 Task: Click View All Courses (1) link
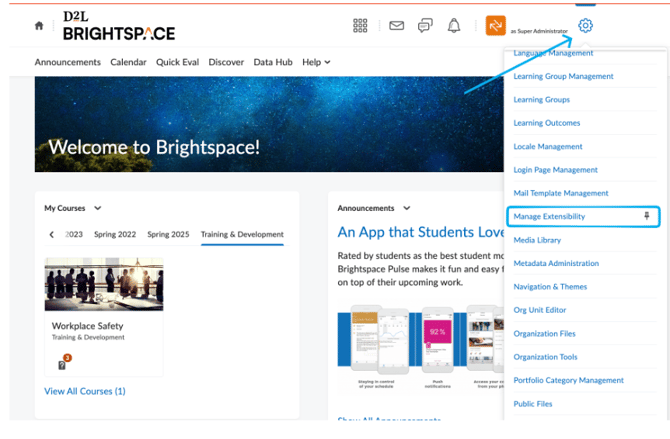(85, 391)
